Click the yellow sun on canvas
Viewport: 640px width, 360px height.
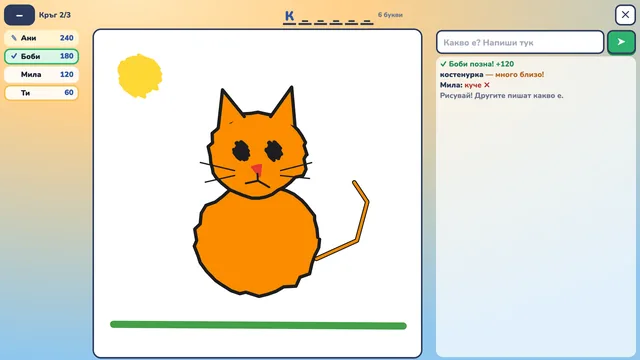pos(140,76)
